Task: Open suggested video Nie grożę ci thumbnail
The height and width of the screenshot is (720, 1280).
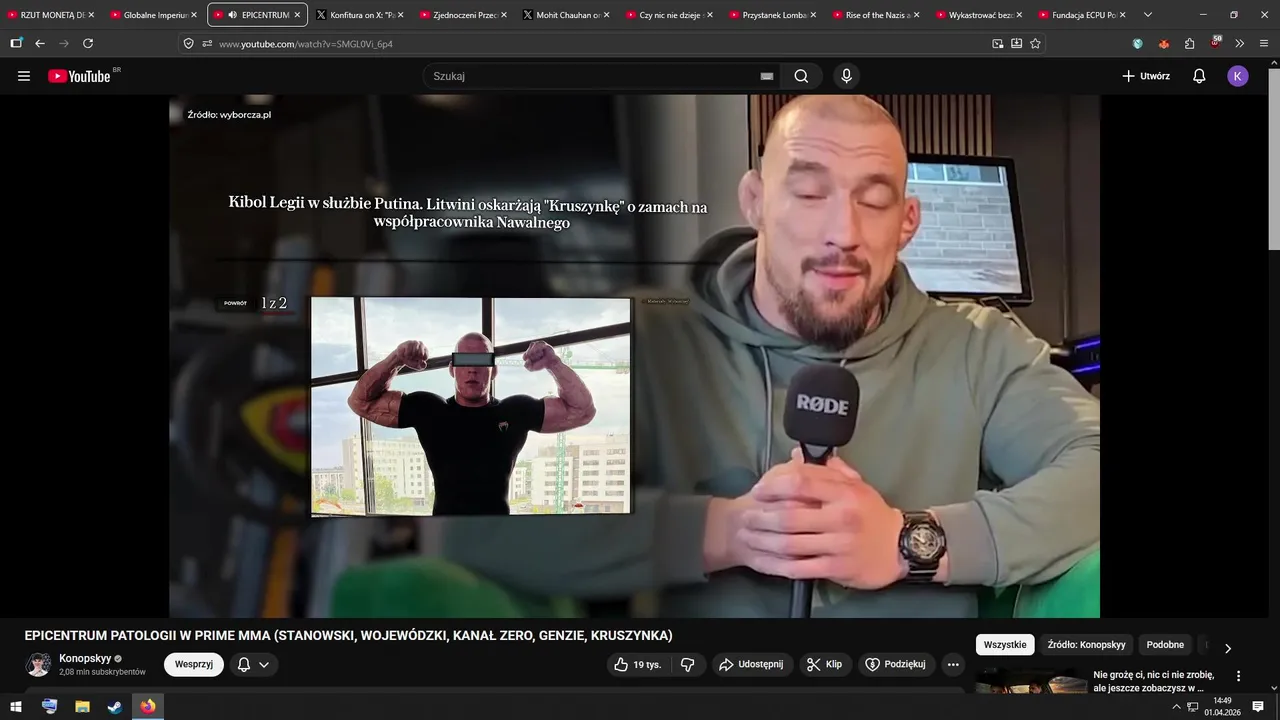Action: point(1031,682)
